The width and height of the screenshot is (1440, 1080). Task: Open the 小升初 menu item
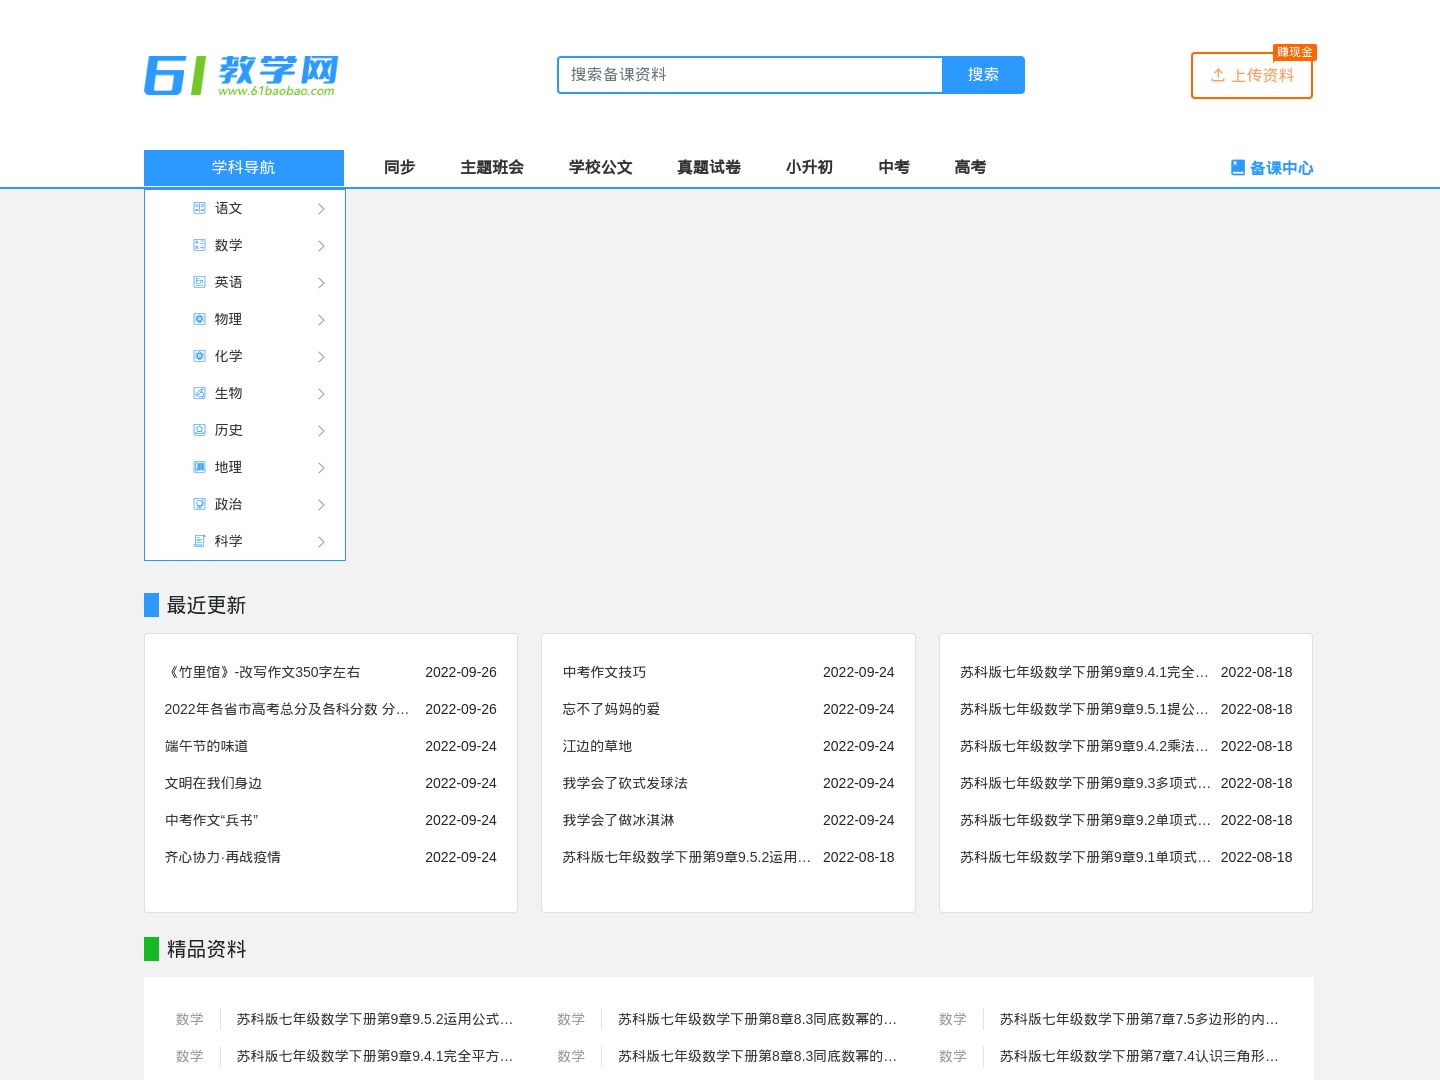(809, 167)
